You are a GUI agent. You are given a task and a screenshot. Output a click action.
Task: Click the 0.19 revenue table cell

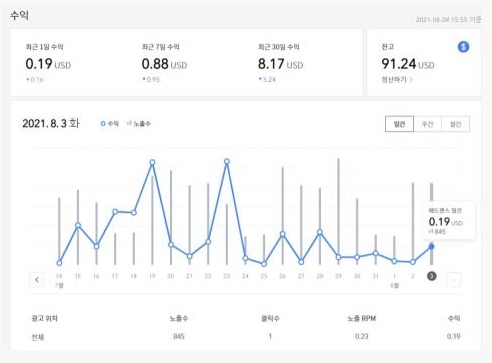click(454, 336)
